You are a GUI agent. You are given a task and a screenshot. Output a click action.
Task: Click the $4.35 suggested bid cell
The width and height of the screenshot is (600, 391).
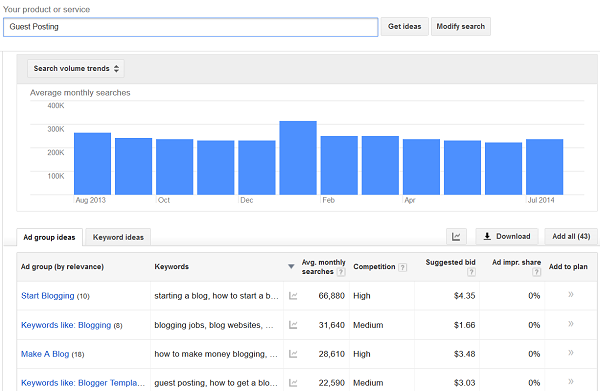click(x=465, y=296)
